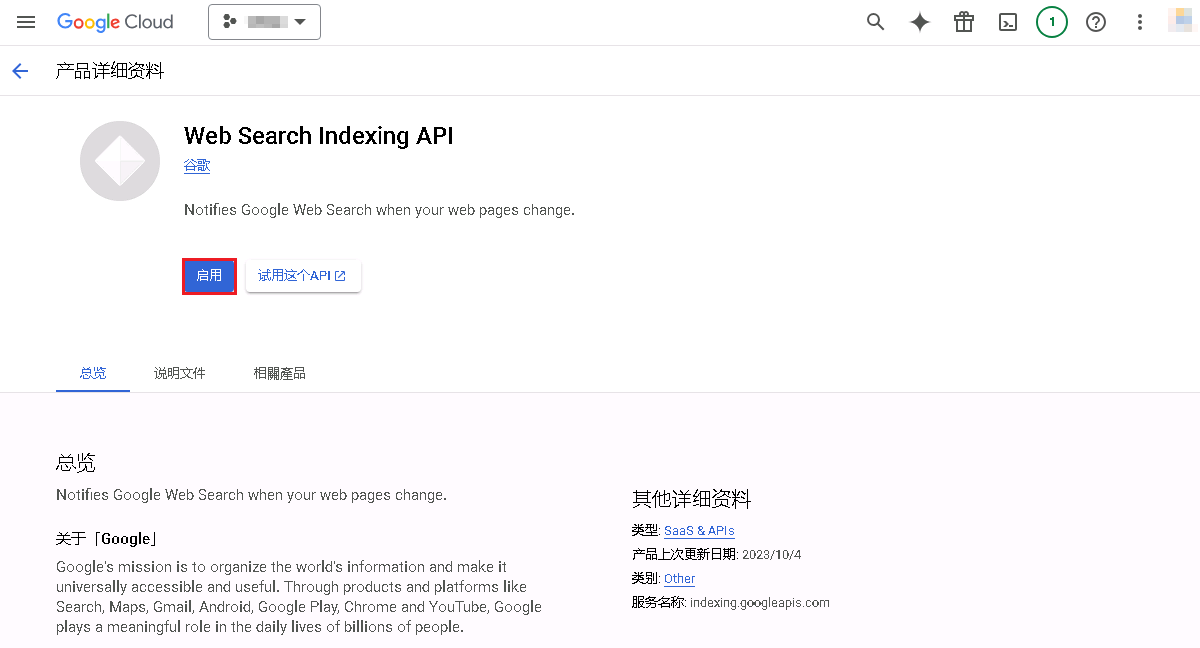Screen dimensions: 1200x648
Task: Open the 谷歌 publisher link
Action: 197,166
